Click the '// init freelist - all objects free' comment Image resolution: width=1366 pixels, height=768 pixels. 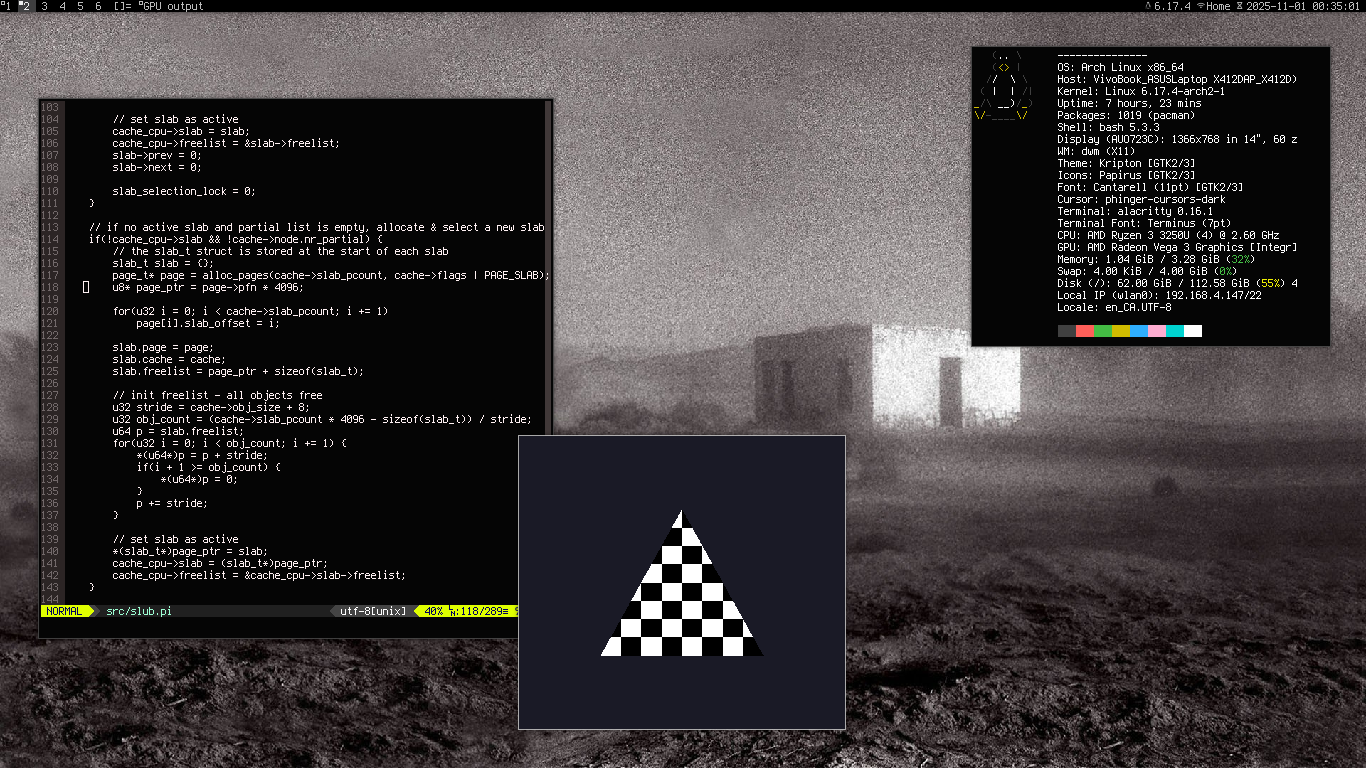[x=217, y=395]
